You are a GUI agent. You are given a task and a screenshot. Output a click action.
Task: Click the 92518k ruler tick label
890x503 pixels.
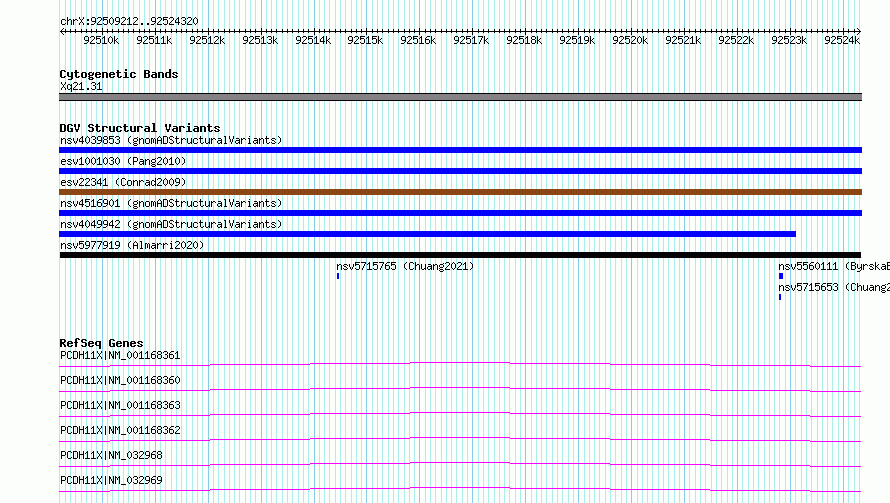click(524, 40)
